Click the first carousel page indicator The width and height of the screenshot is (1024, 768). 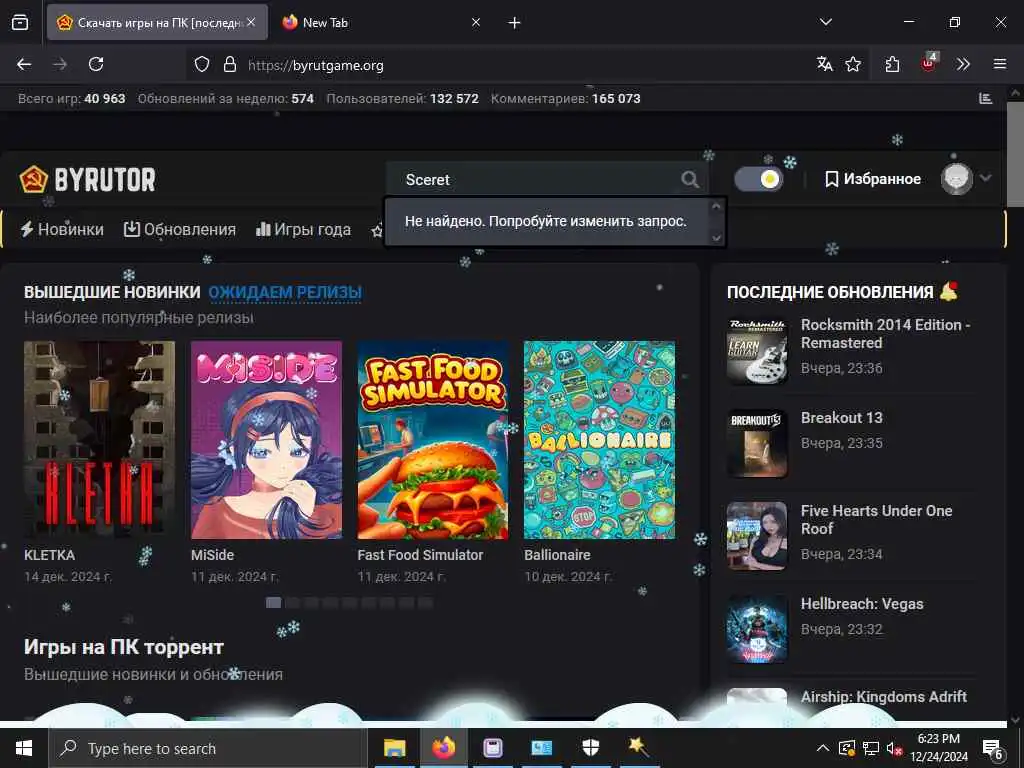274,602
